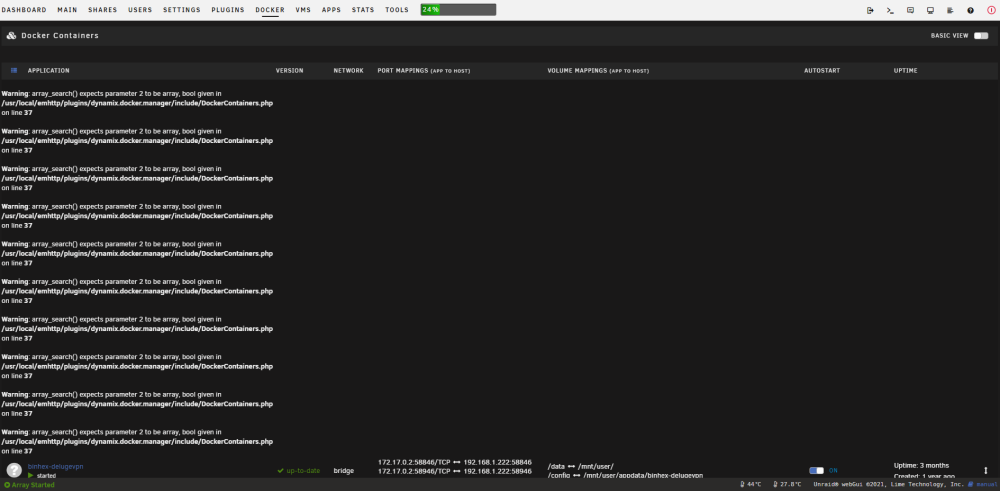The height and width of the screenshot is (491, 1000).
Task: Toggle the help question mark icon
Action: (971, 10)
